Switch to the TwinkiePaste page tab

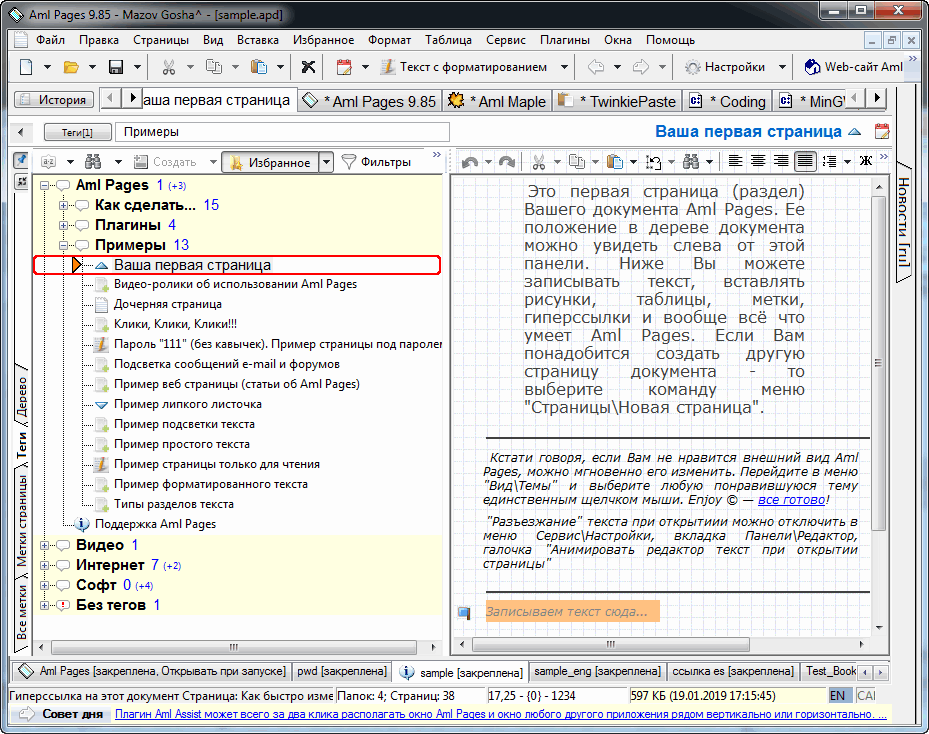click(x=617, y=101)
